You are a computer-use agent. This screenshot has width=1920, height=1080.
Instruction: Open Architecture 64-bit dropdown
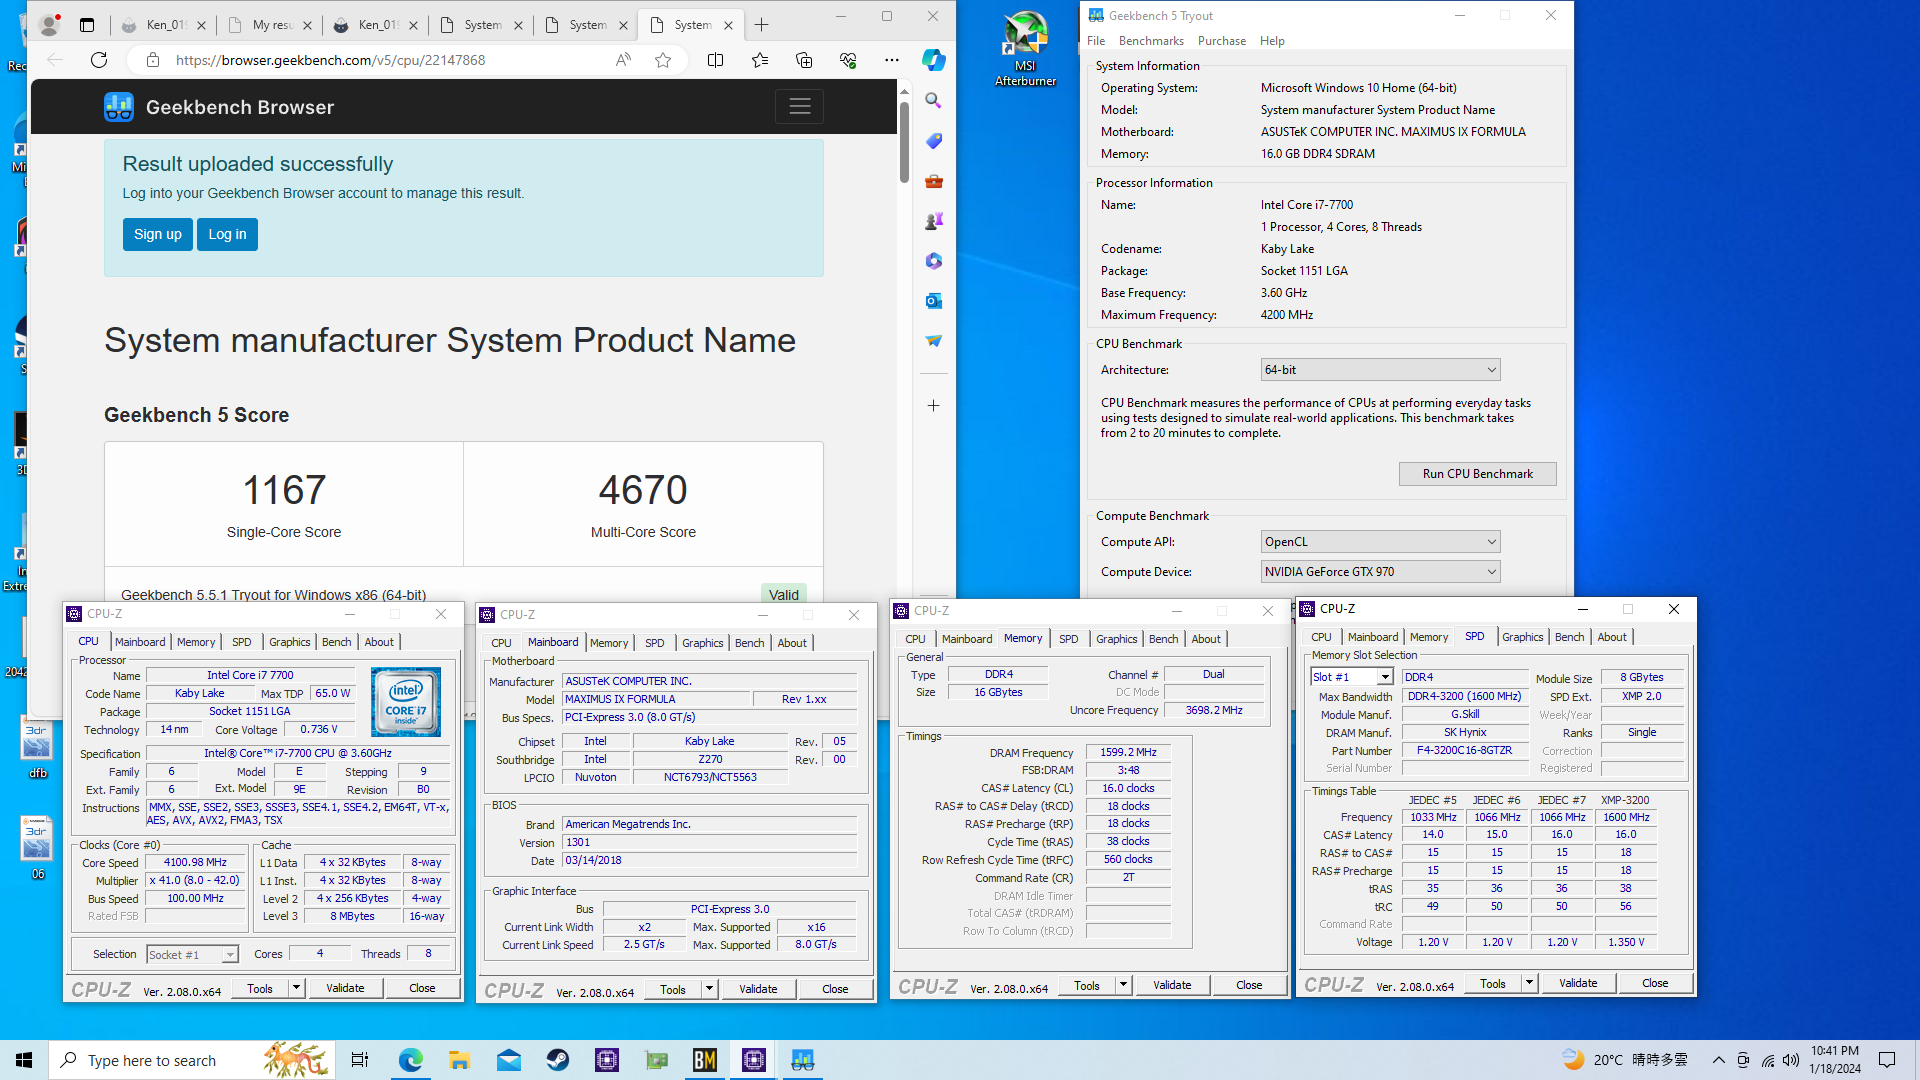point(1380,370)
